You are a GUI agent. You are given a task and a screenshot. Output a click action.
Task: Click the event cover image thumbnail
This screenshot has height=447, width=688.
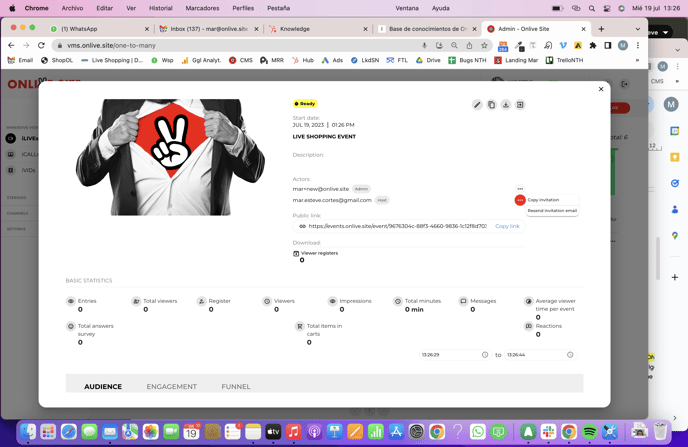170,157
